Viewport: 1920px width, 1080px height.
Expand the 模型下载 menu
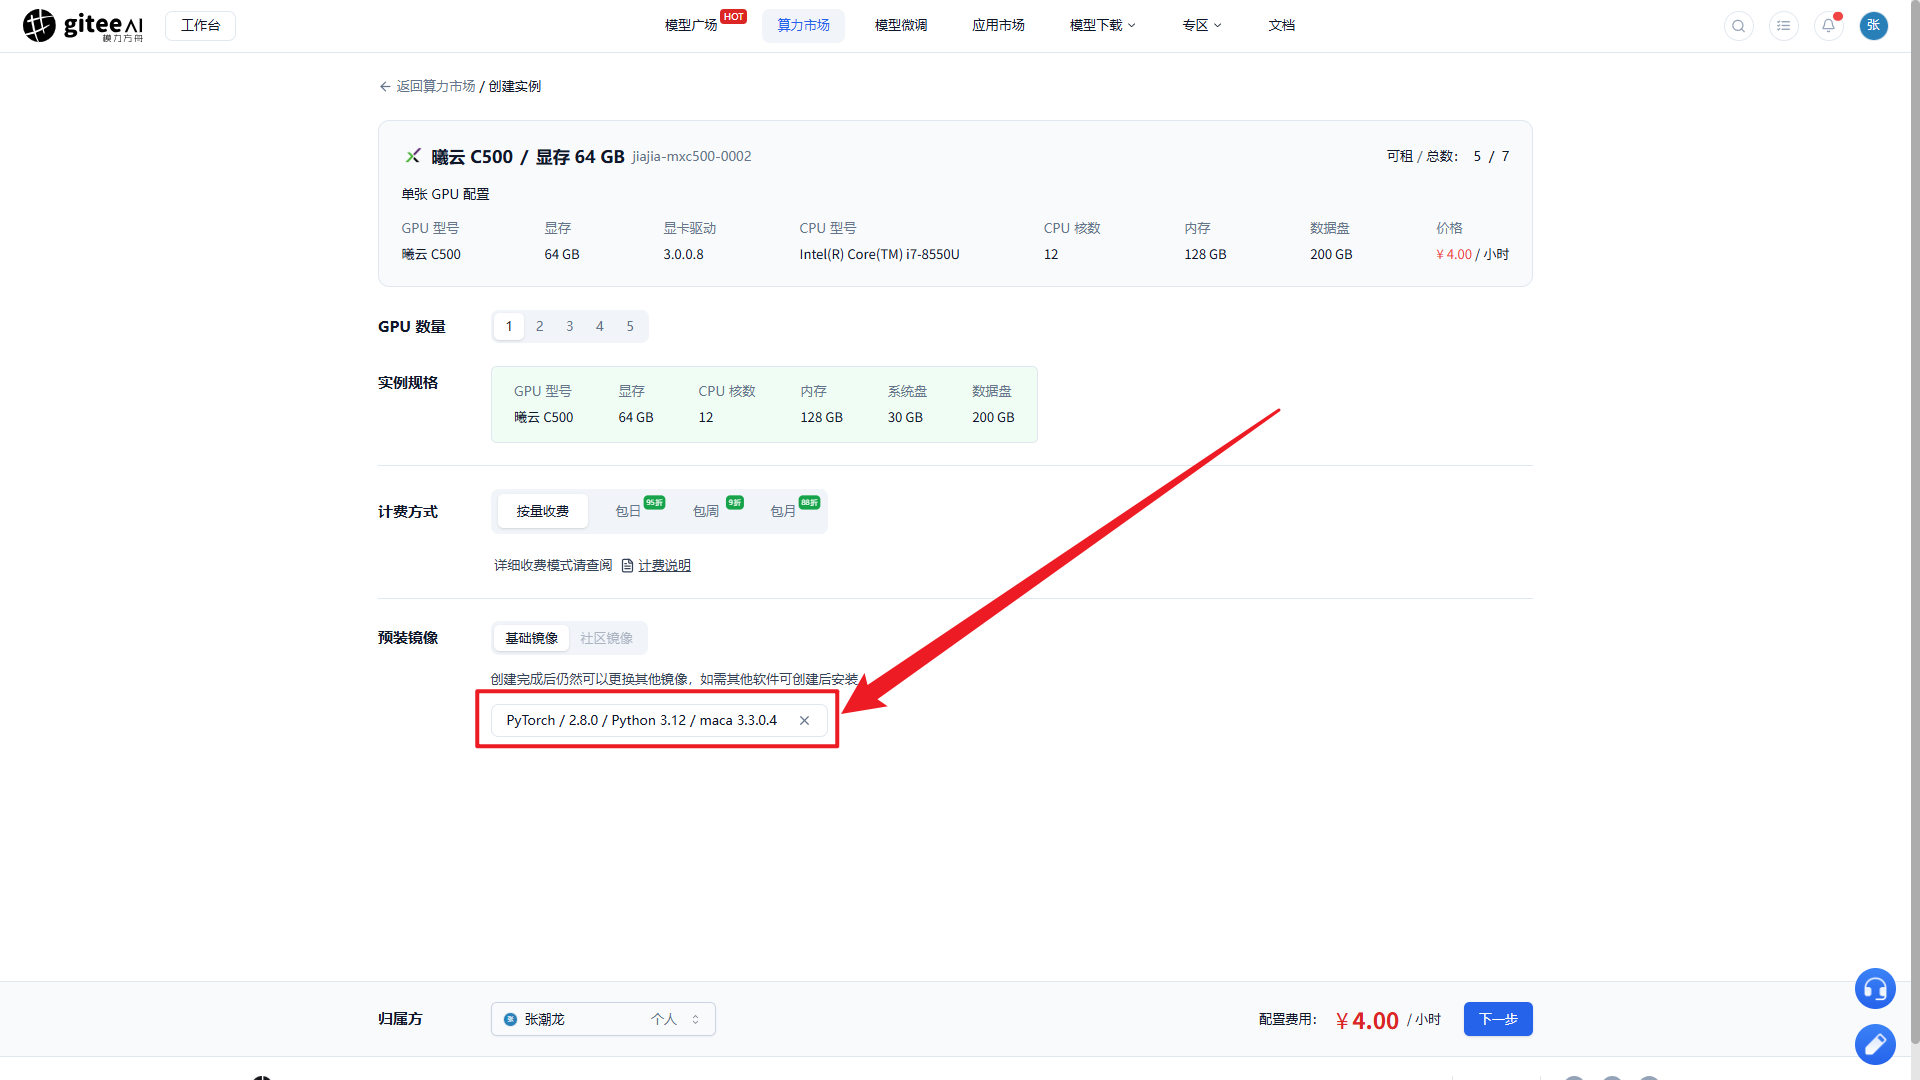[x=1102, y=25]
